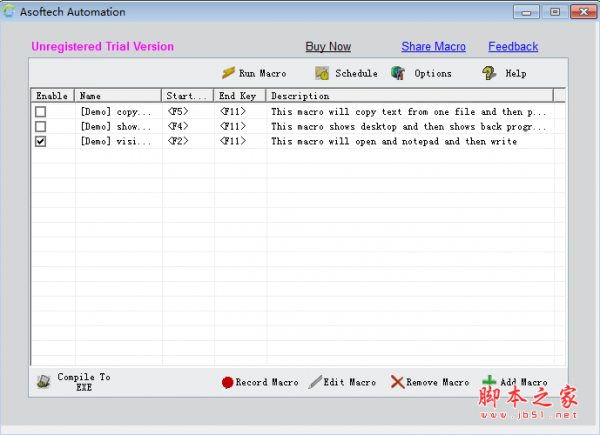Viewport: 600px width, 435px height.
Task: Click the Edit Macro label
Action: 350,382
